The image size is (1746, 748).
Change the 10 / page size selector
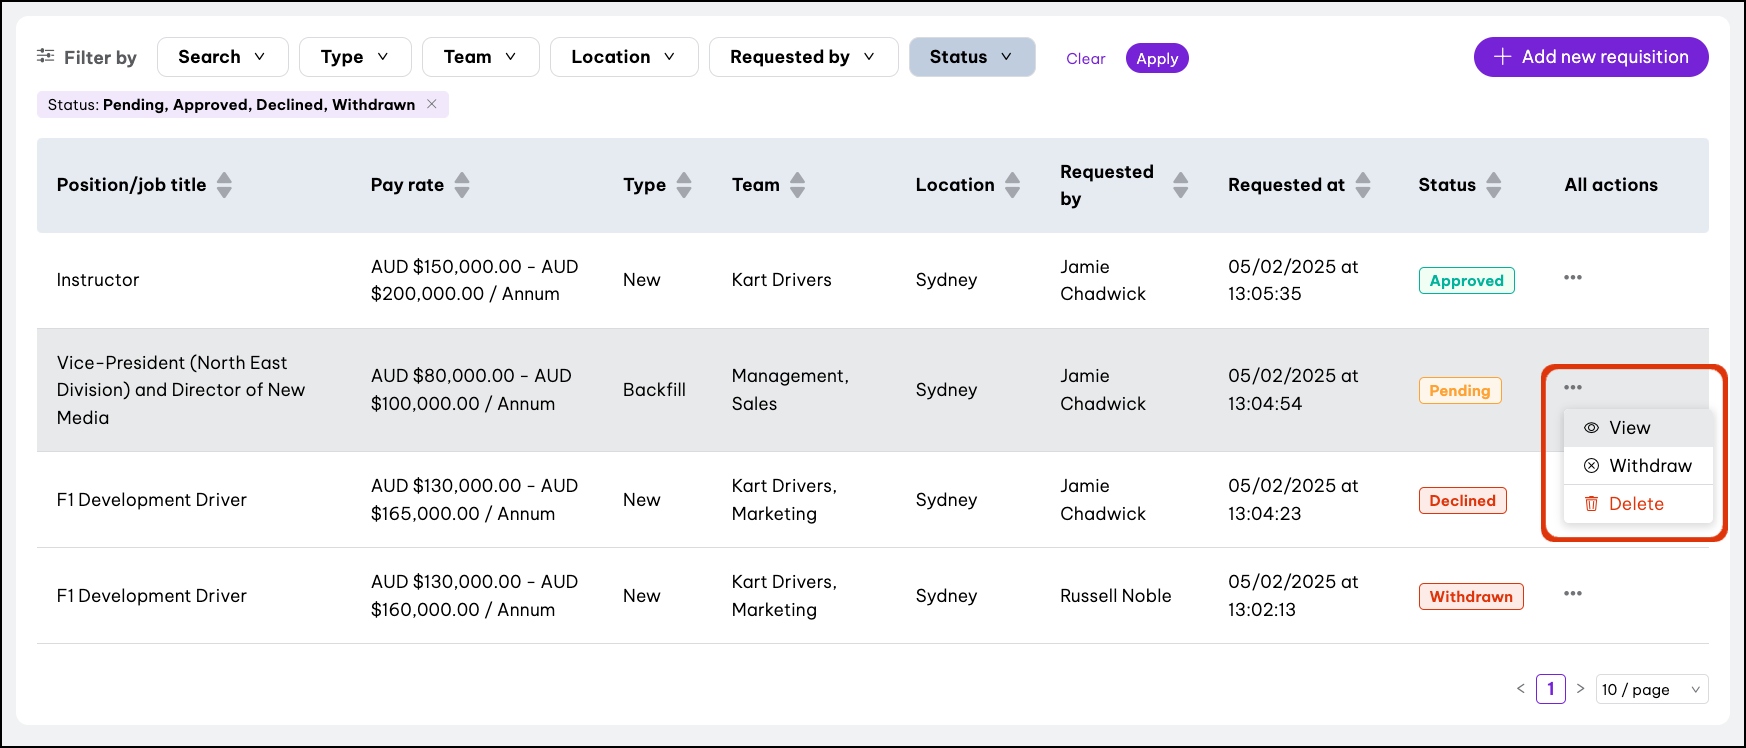pos(1651,689)
